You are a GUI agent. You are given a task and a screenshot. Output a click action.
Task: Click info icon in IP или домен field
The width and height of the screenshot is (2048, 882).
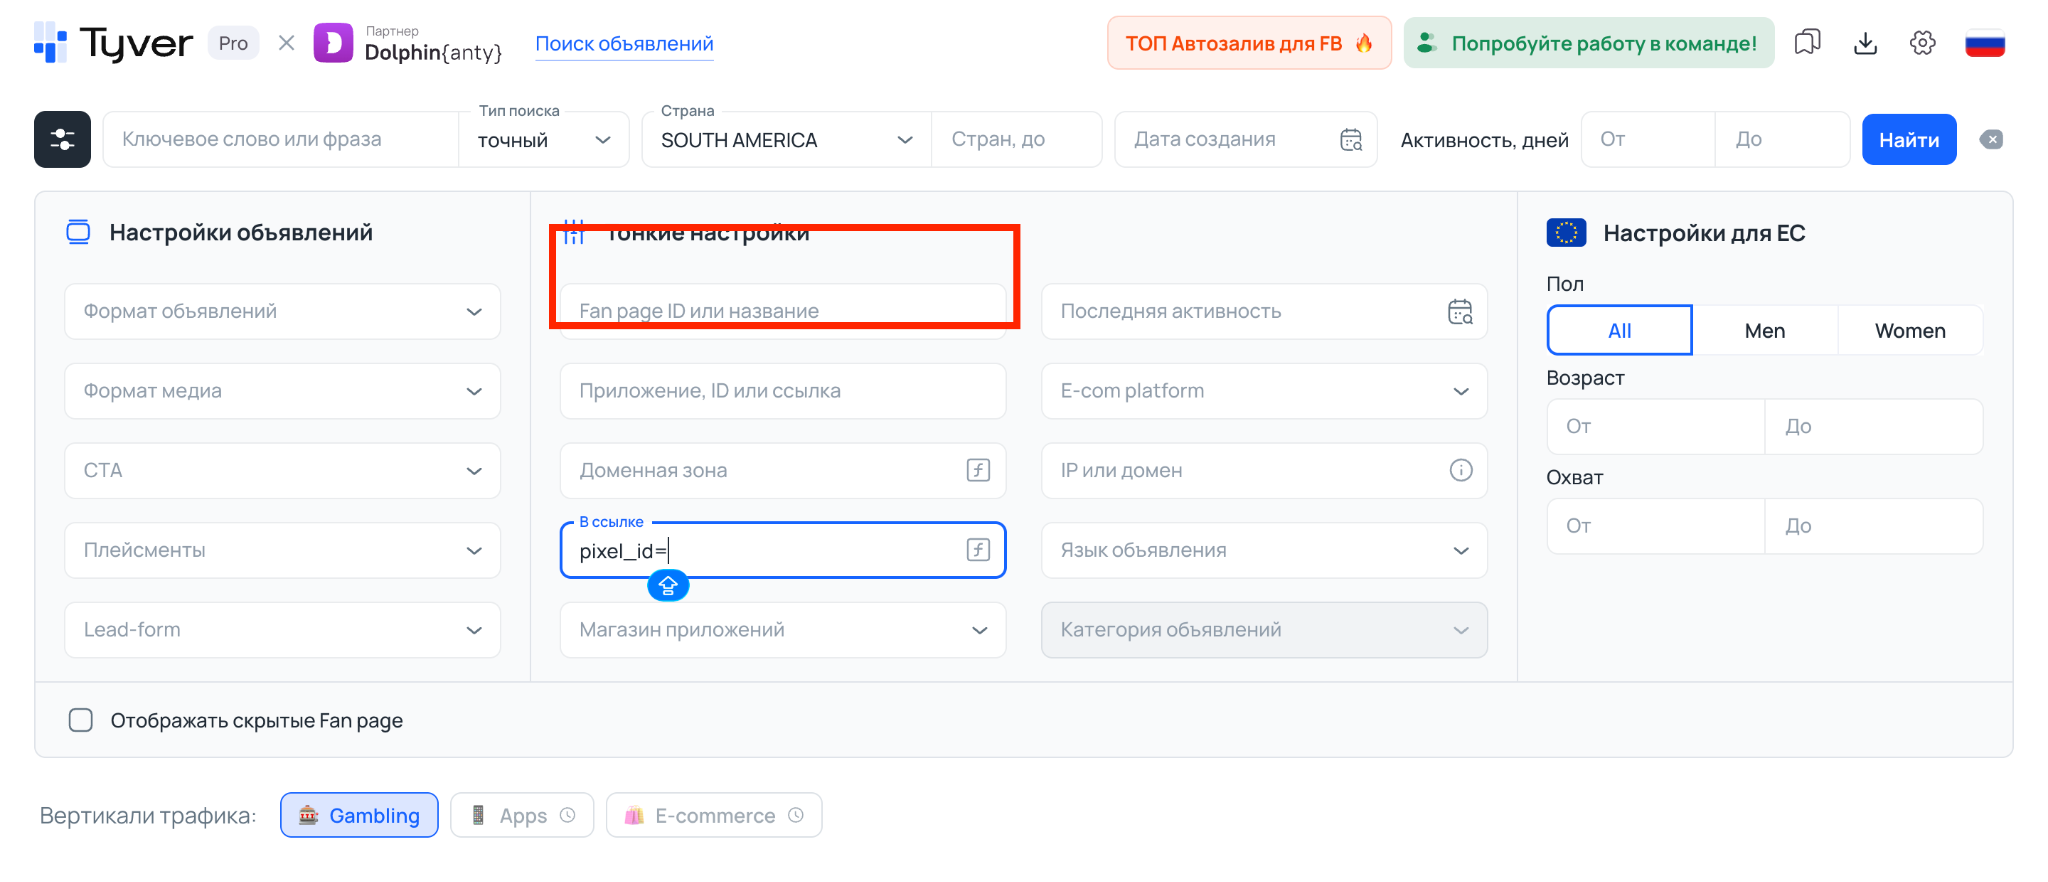click(x=1461, y=470)
